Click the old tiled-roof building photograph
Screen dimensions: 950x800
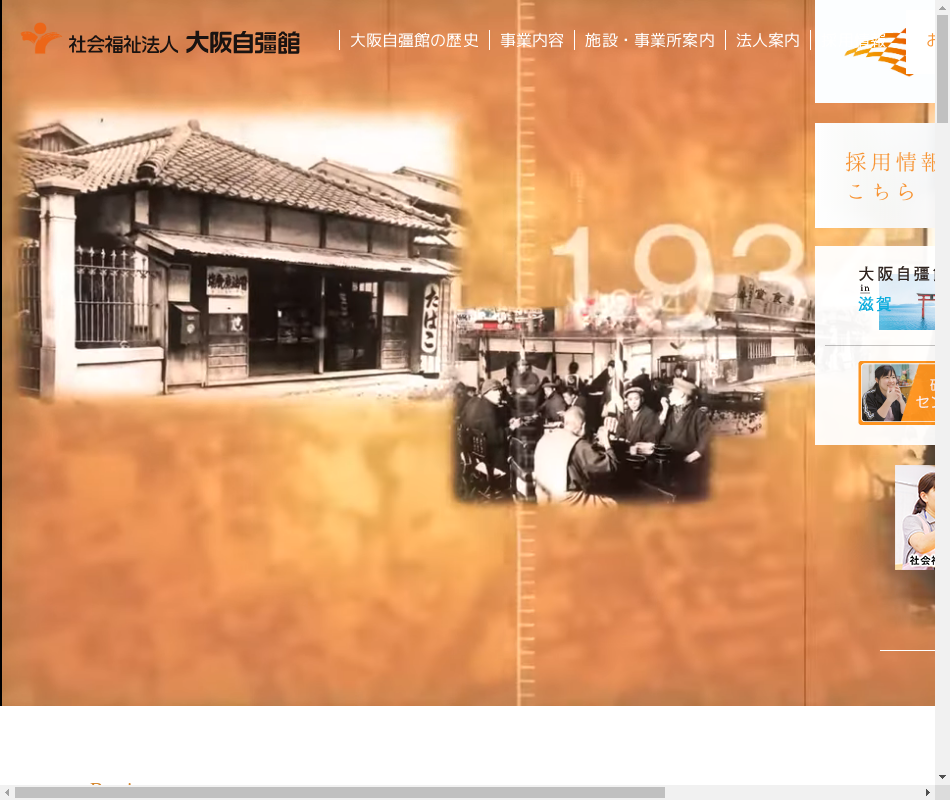[x=240, y=260]
